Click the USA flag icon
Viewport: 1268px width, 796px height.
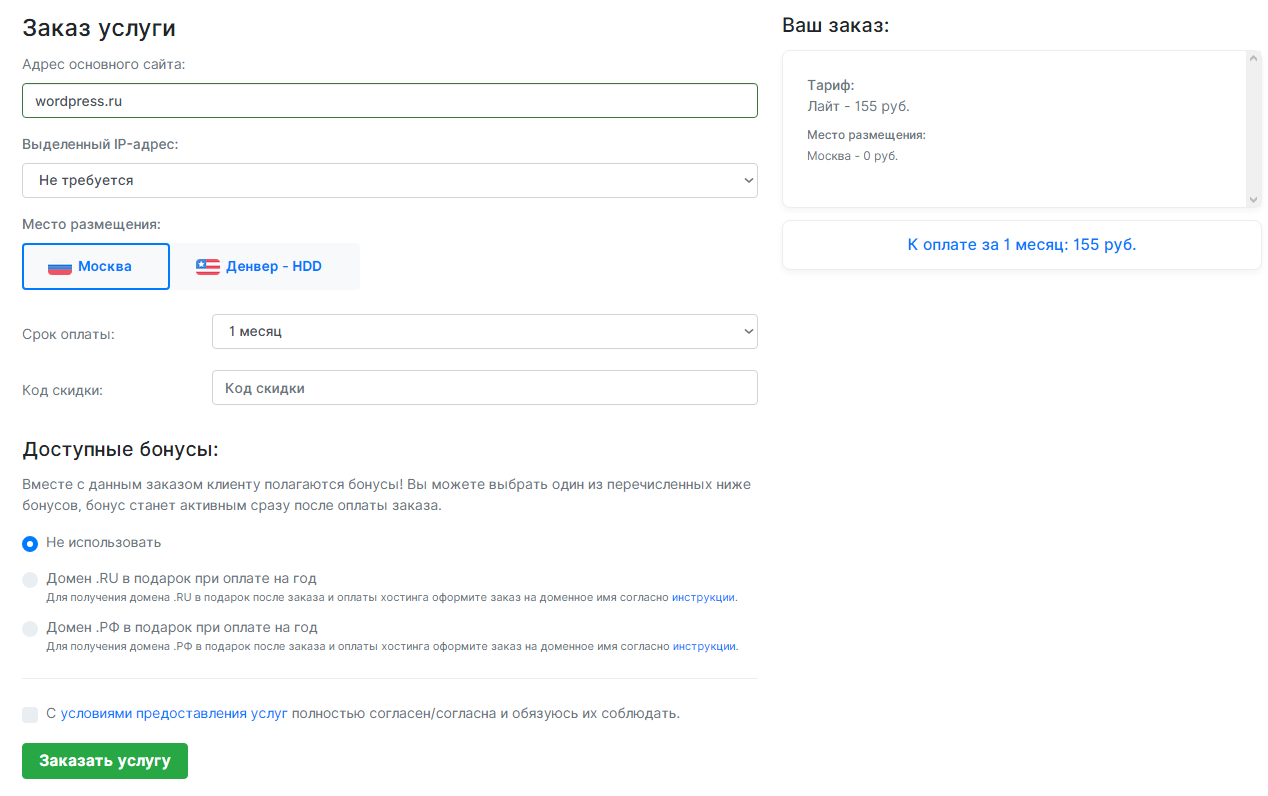(x=208, y=267)
